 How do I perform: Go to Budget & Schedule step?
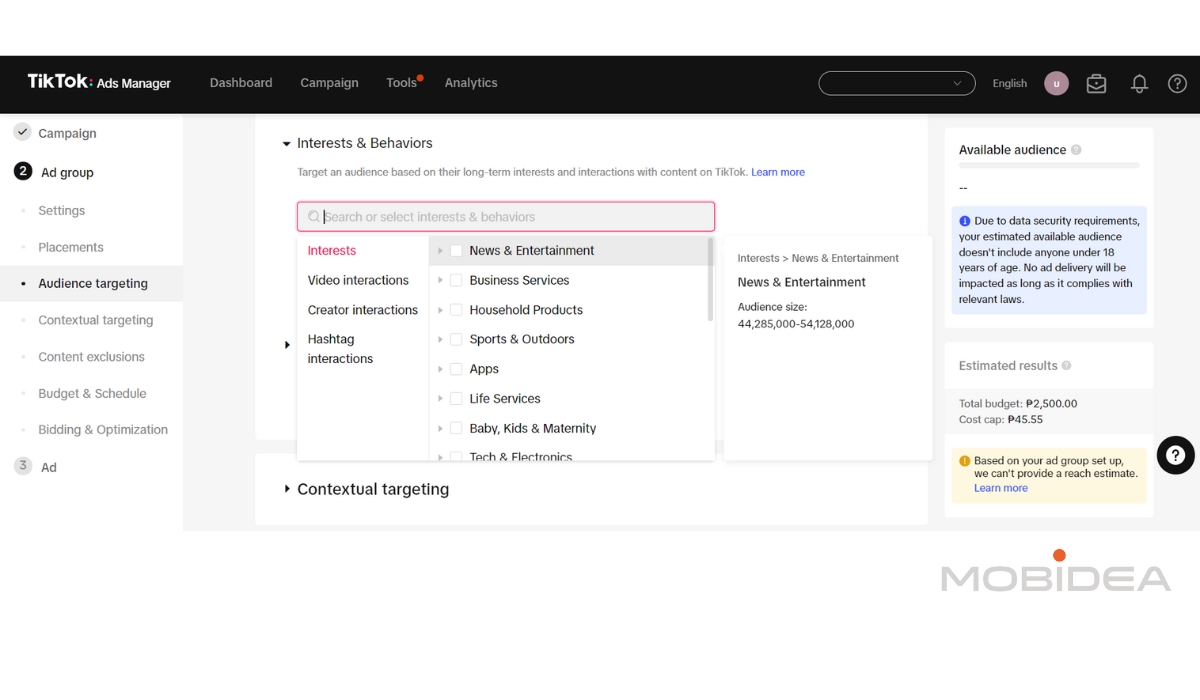[92, 393]
